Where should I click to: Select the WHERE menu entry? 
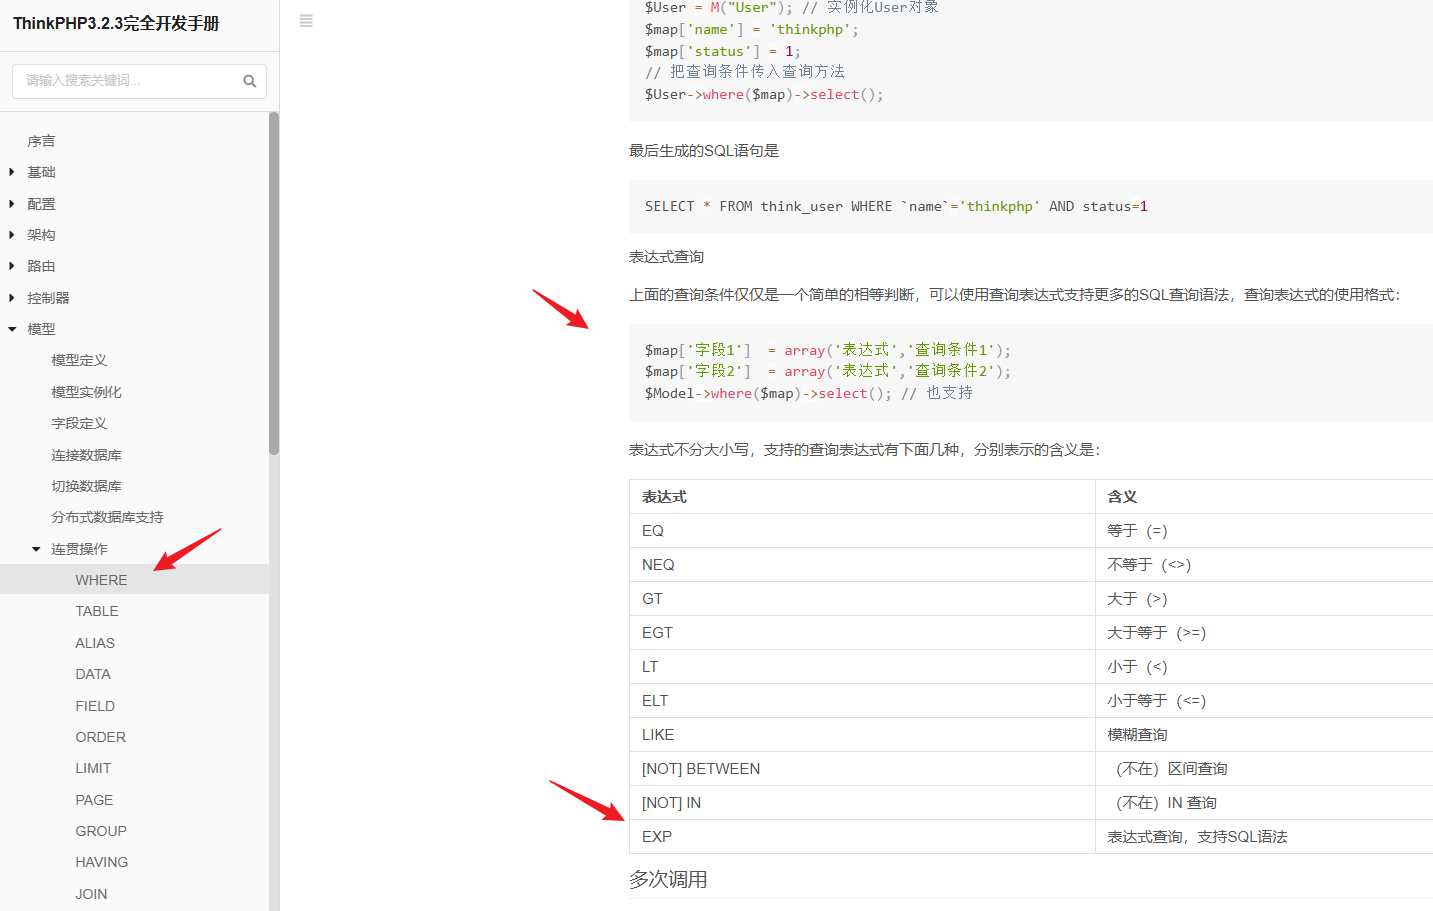pyautogui.click(x=101, y=580)
